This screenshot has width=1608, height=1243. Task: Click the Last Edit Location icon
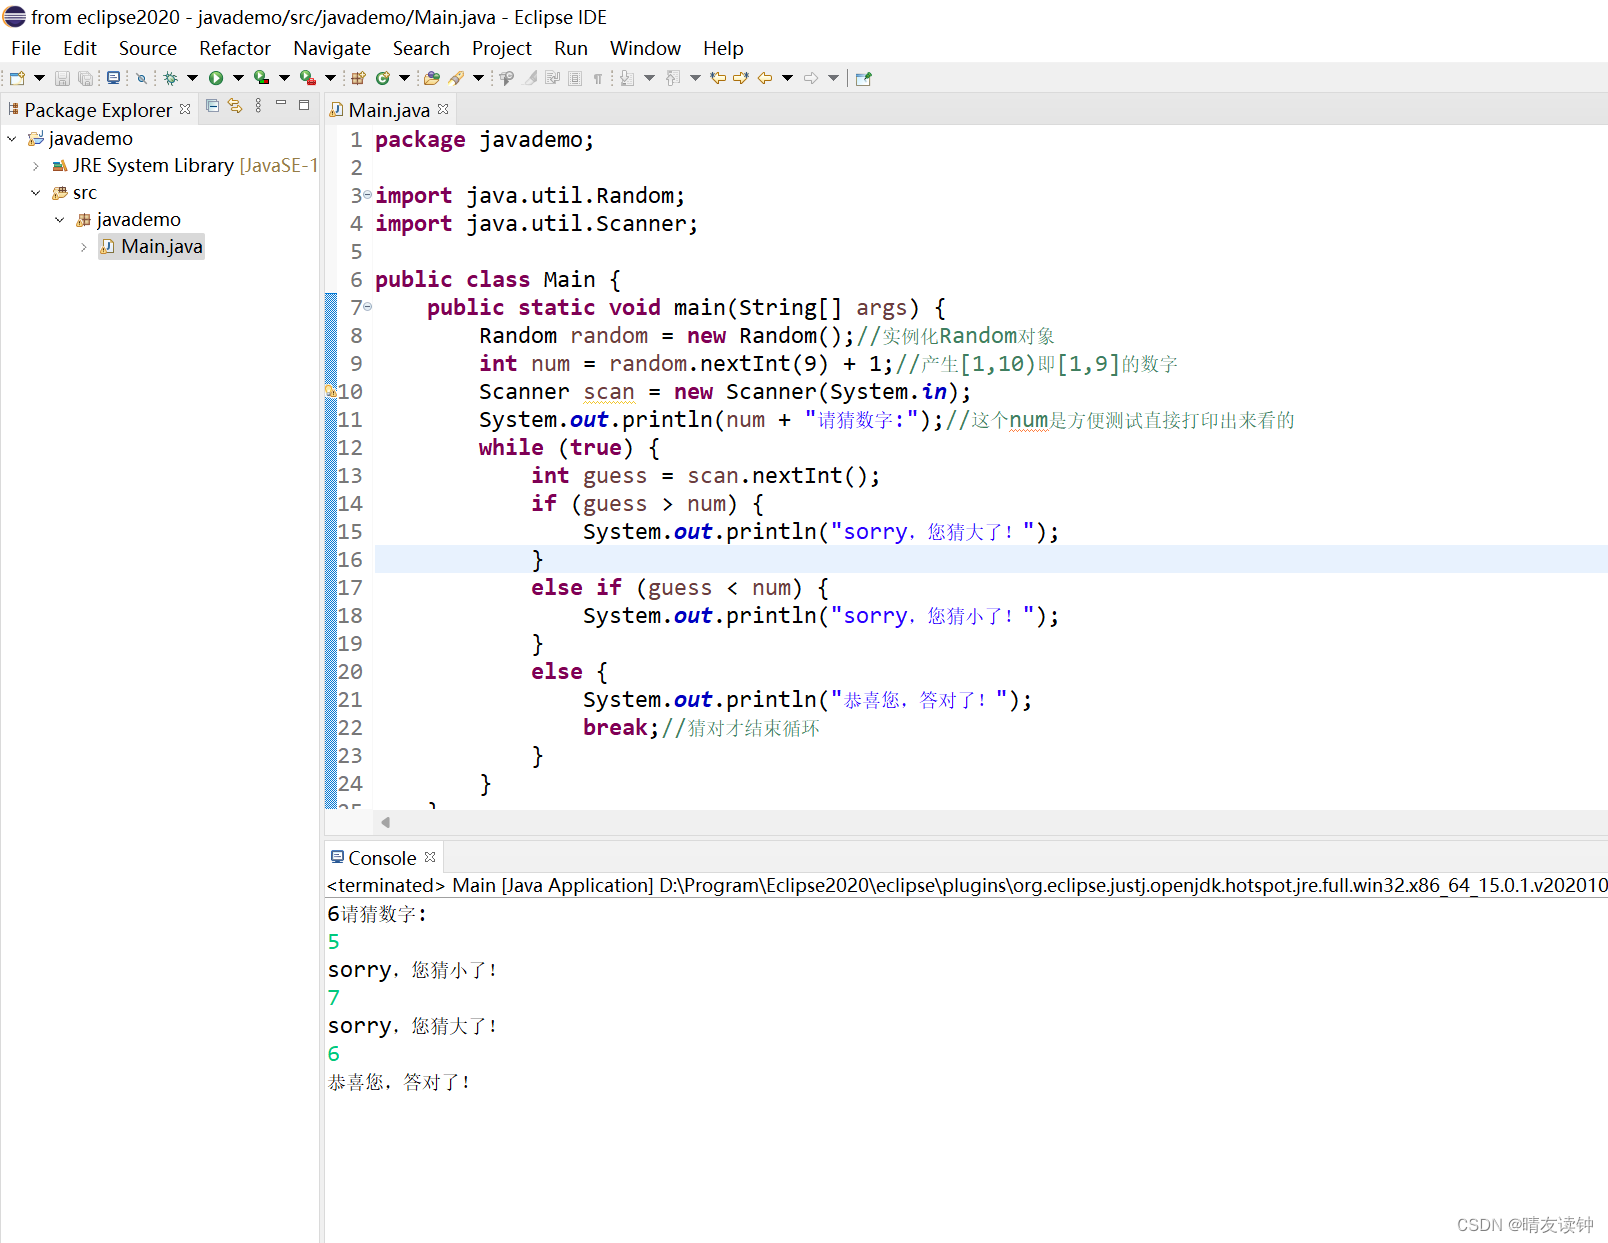coord(718,78)
